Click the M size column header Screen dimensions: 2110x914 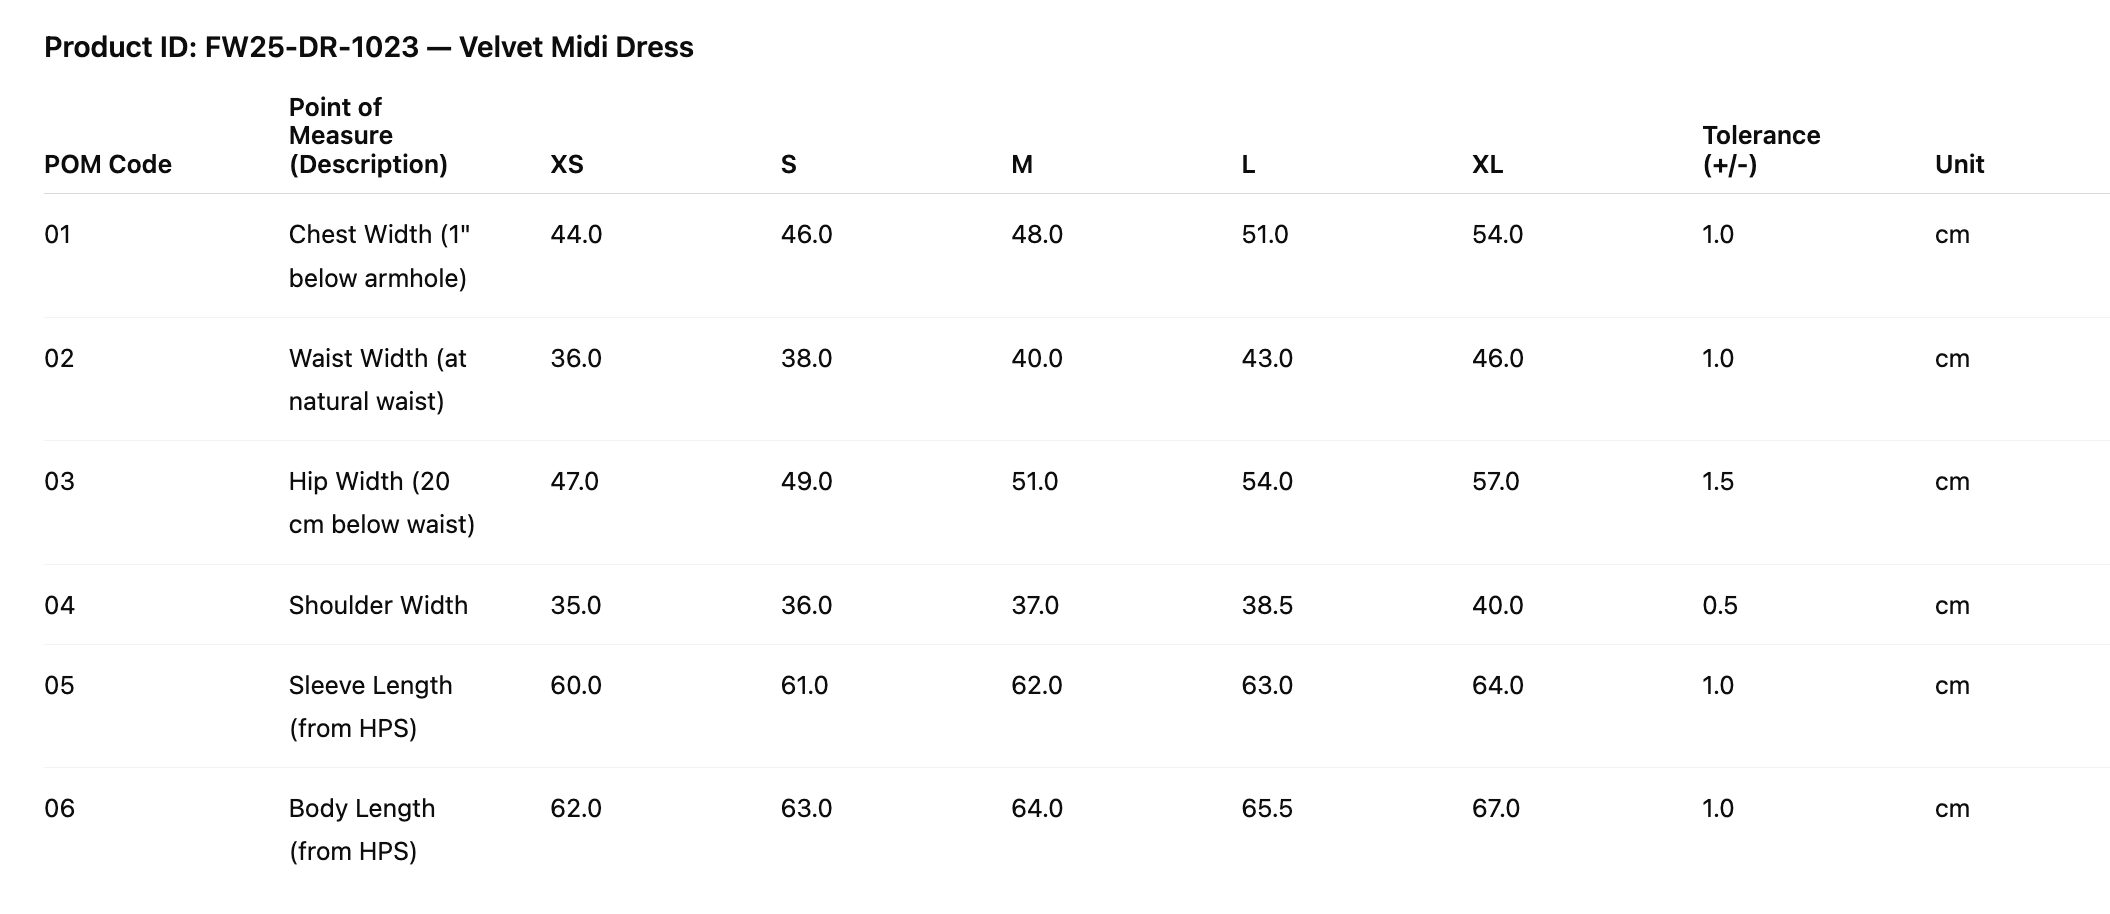[1021, 164]
